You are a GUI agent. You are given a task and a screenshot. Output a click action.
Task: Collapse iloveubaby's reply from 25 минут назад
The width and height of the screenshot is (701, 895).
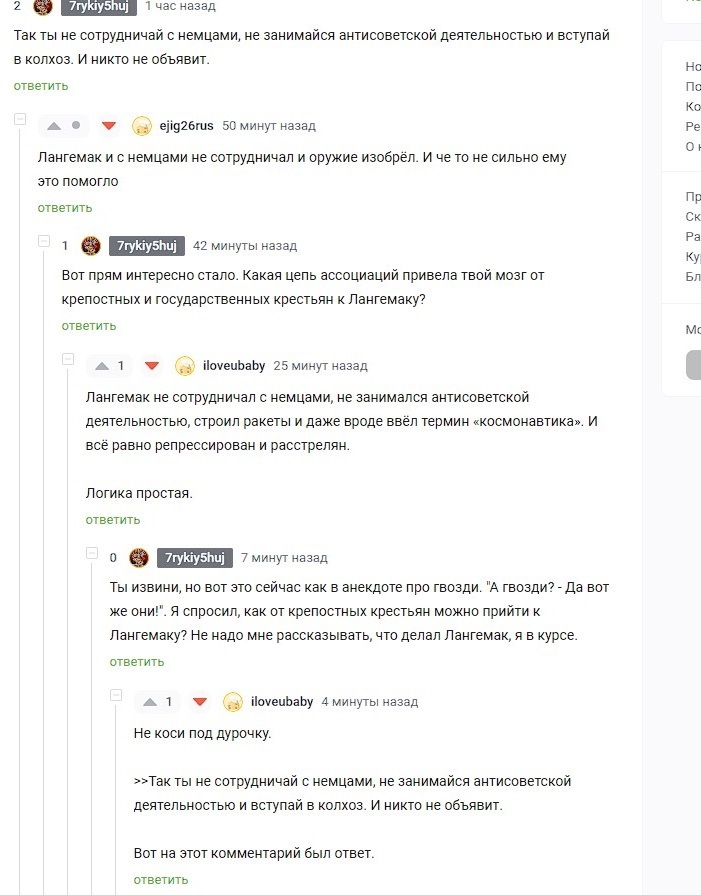(68, 360)
